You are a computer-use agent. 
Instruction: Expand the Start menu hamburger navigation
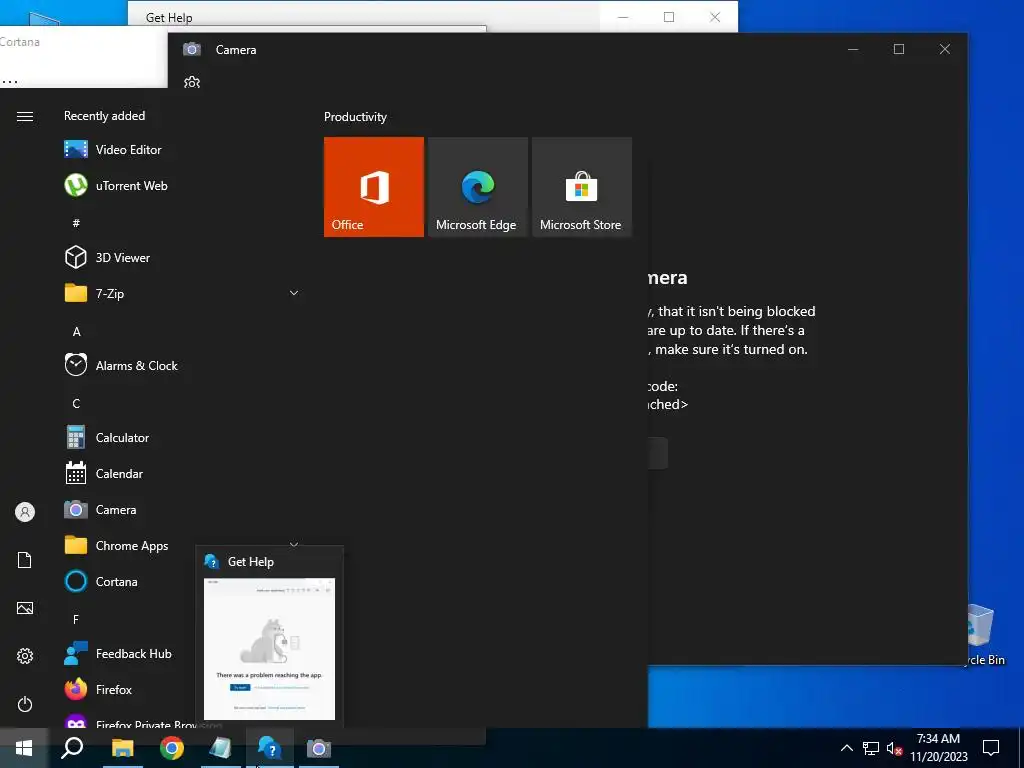(25, 116)
